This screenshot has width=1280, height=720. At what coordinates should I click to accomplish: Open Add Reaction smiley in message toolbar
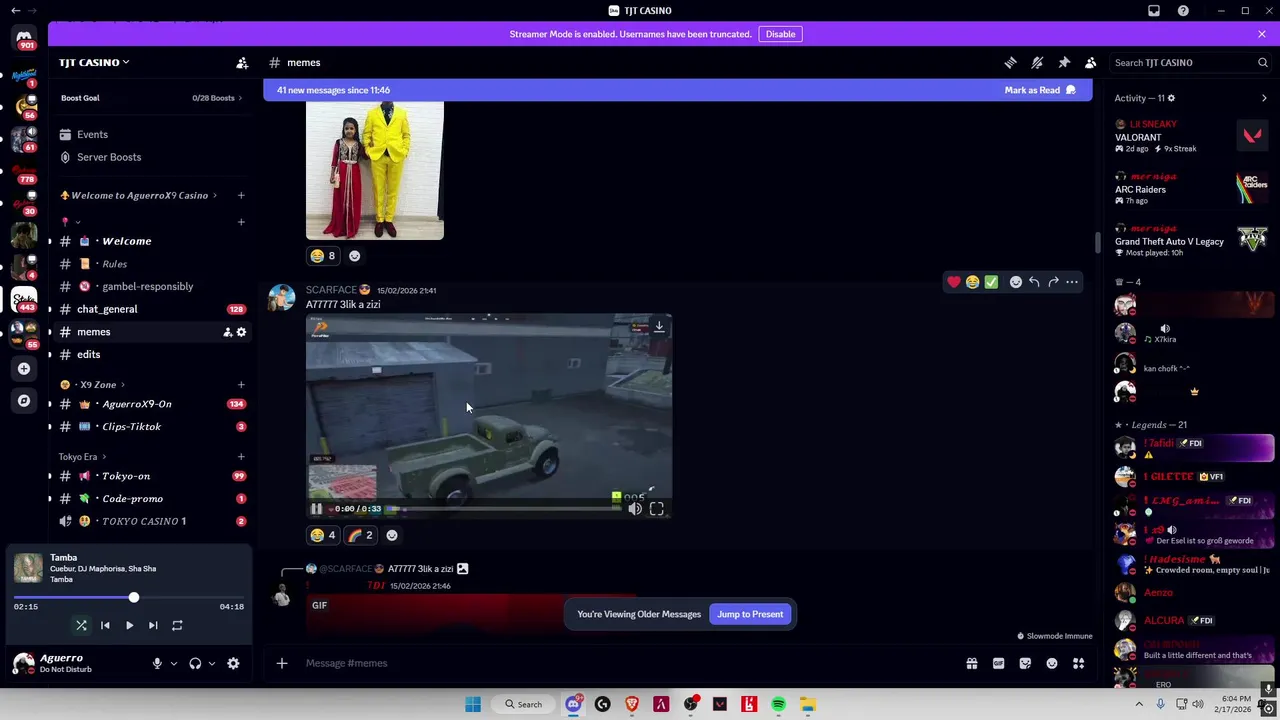[1016, 282]
